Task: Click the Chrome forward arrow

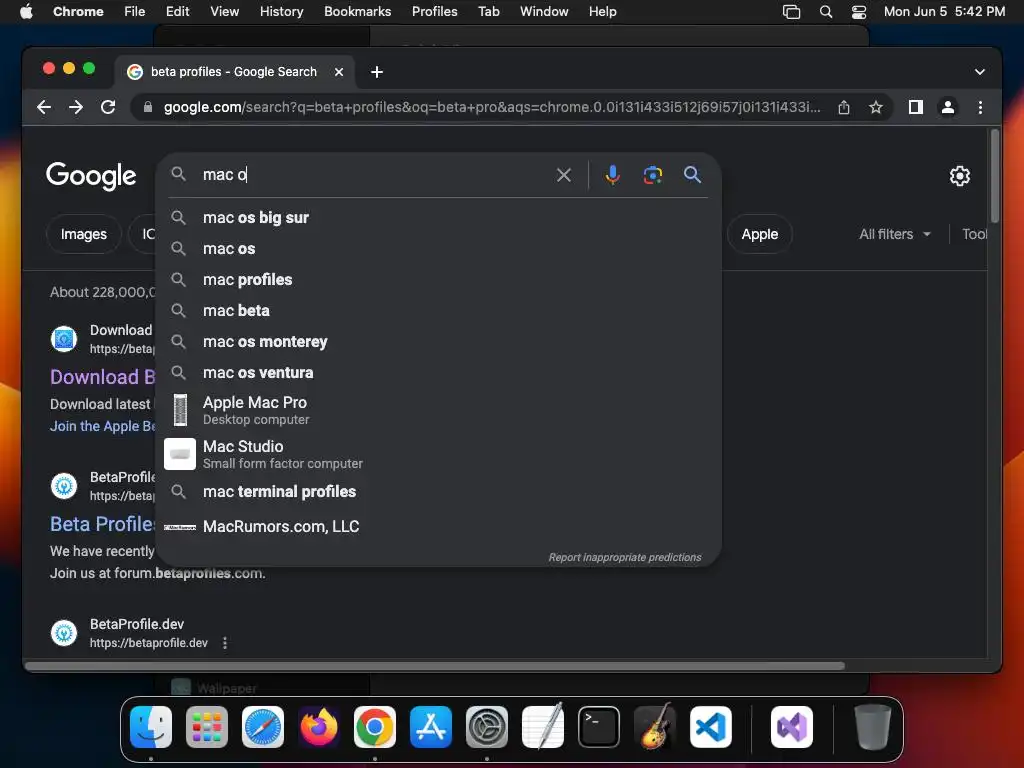Action: pyautogui.click(x=76, y=107)
